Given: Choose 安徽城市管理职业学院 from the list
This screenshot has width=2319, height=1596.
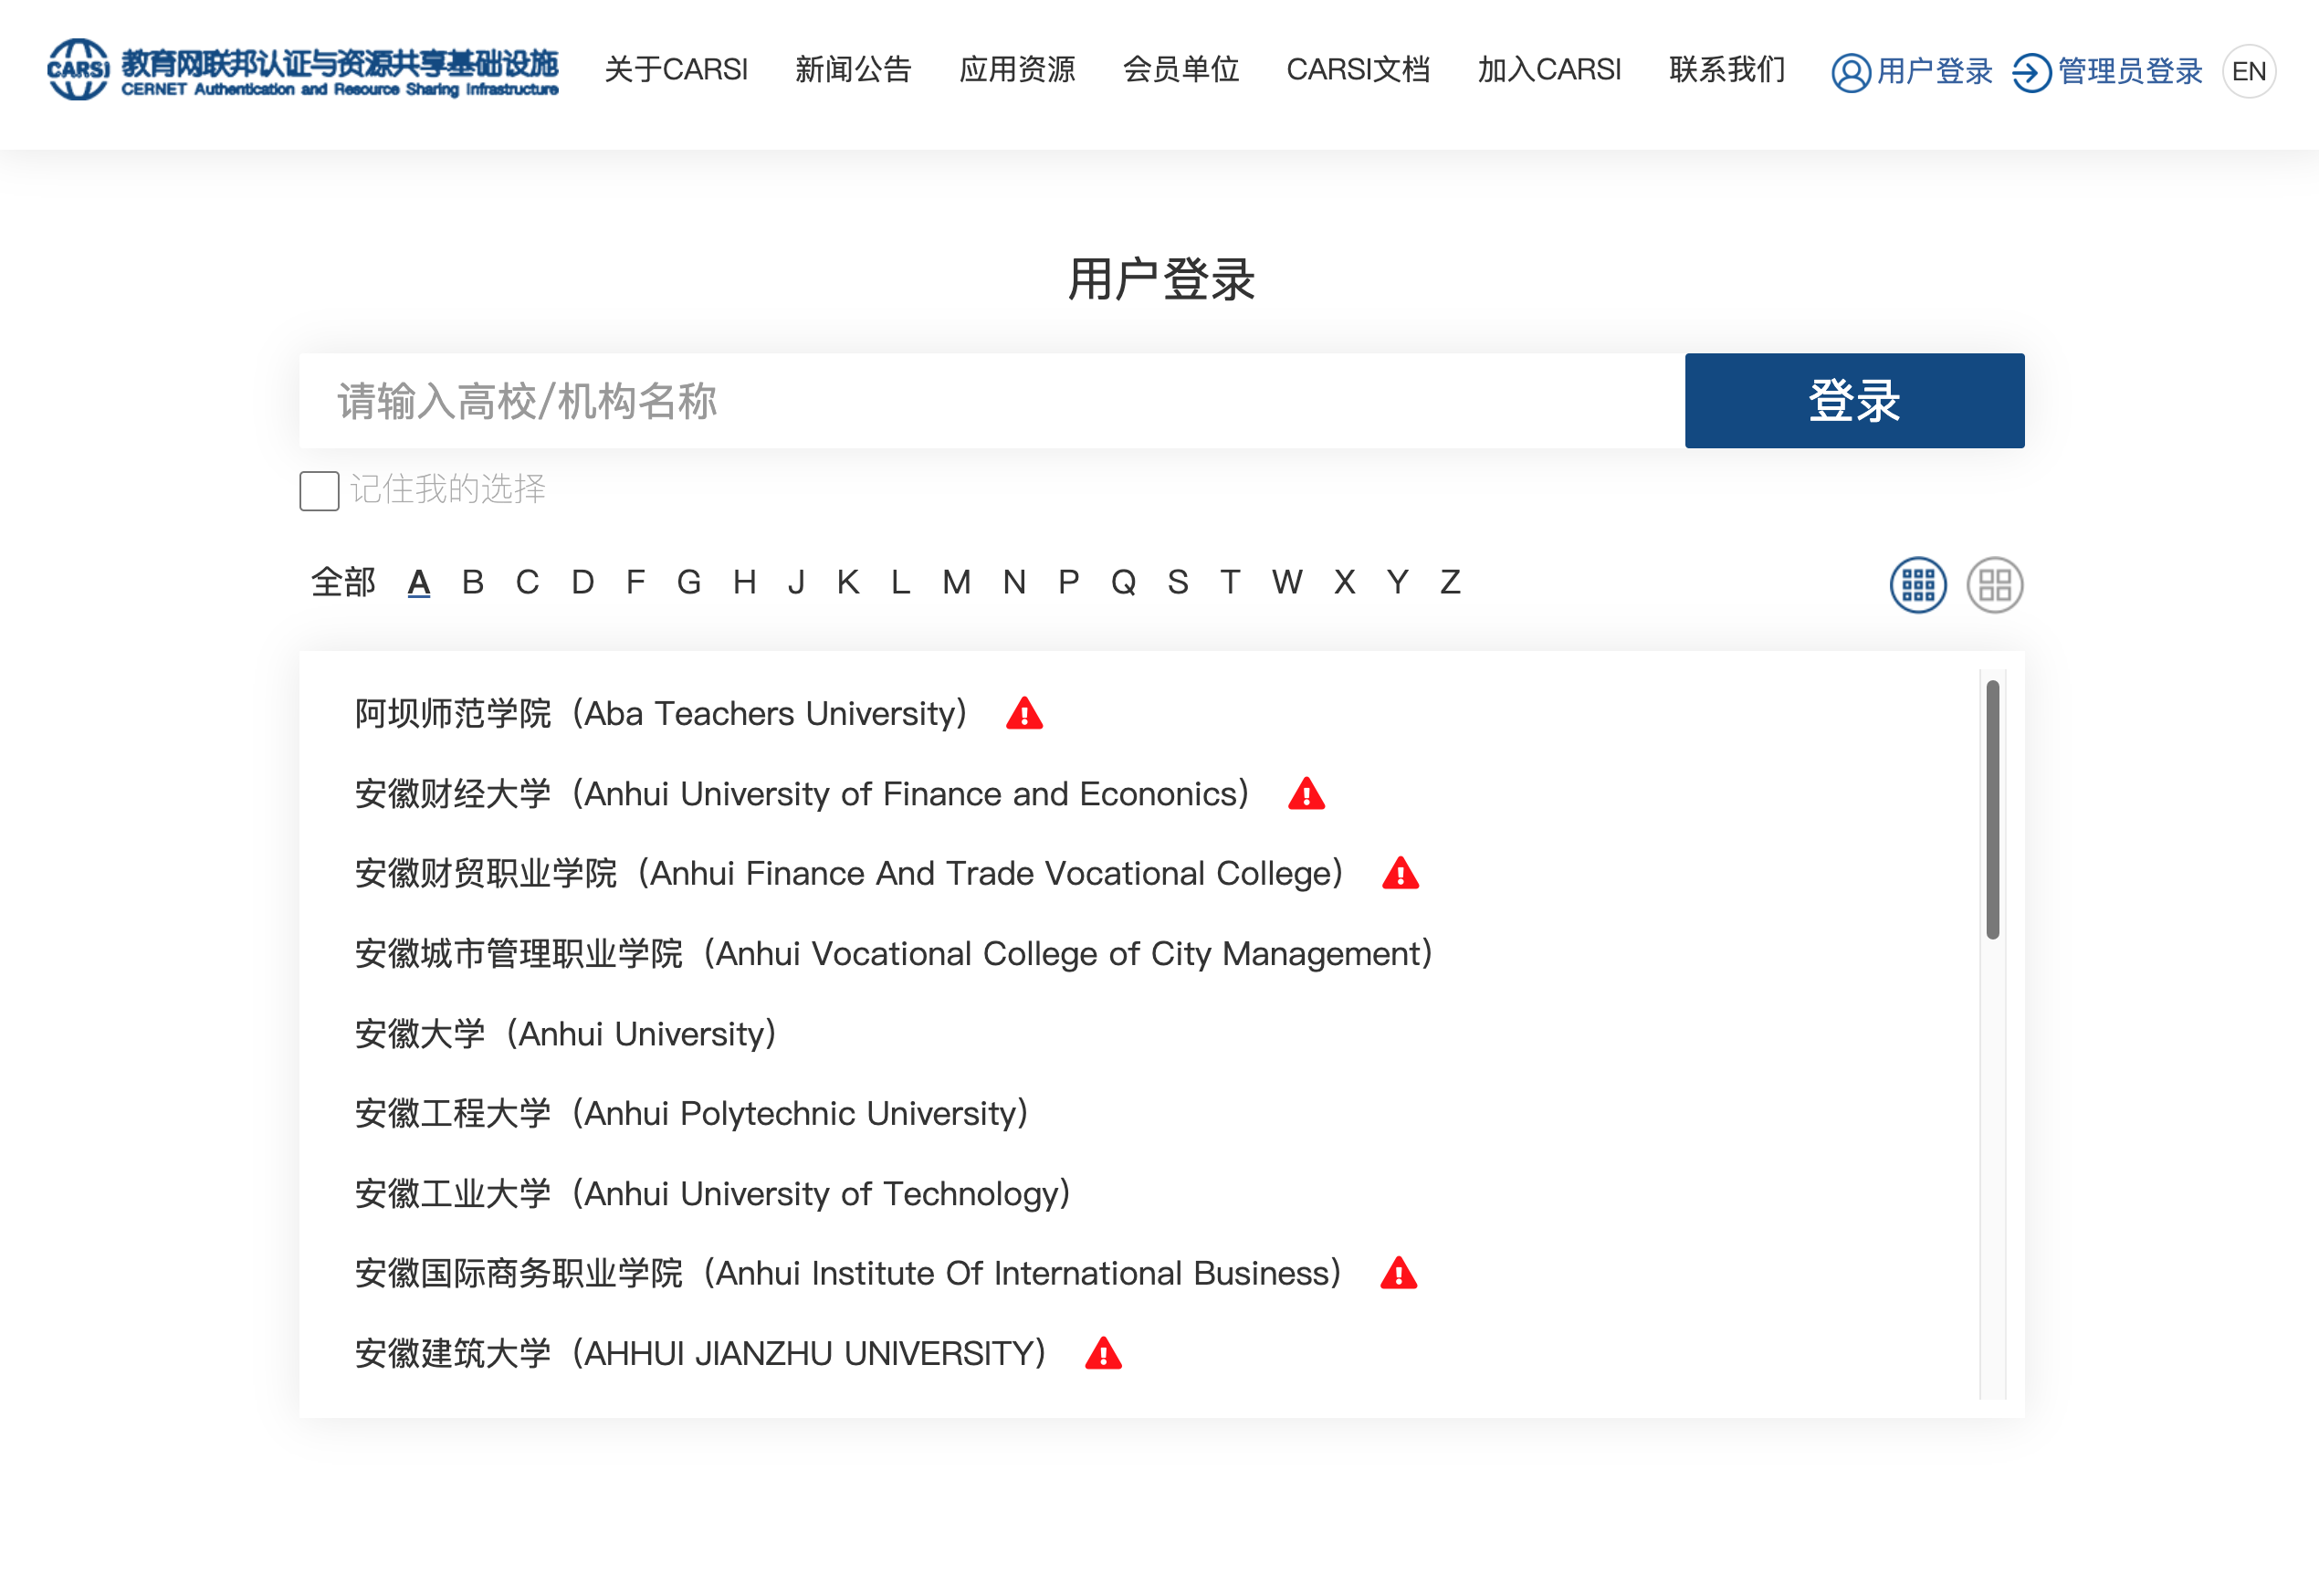Looking at the screenshot, I should click(895, 954).
